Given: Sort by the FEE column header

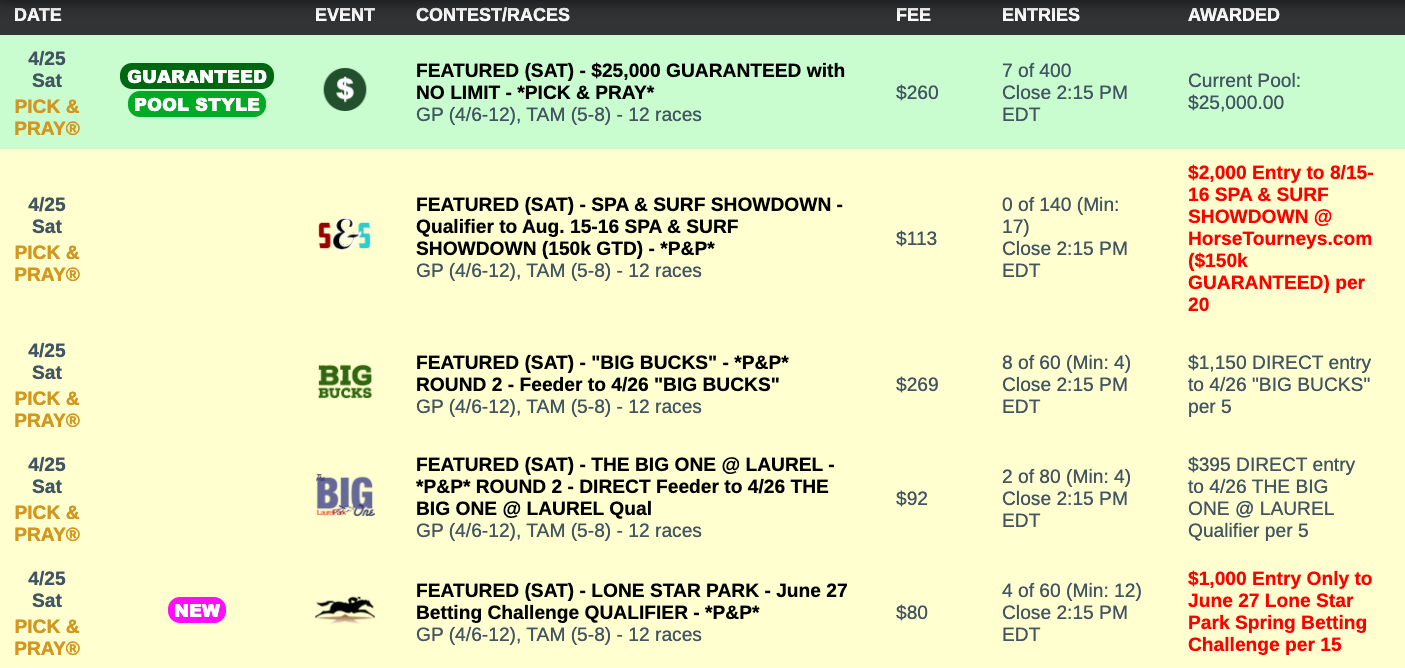Looking at the screenshot, I should (x=913, y=15).
